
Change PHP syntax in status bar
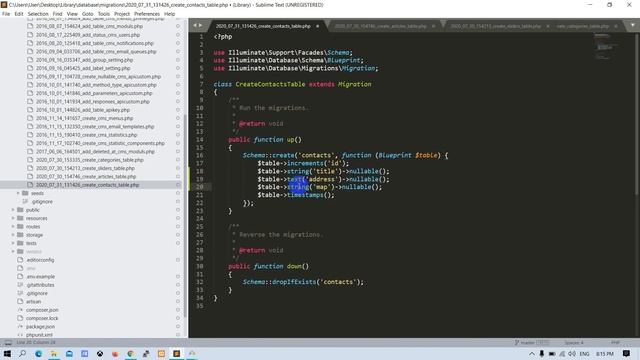point(615,342)
